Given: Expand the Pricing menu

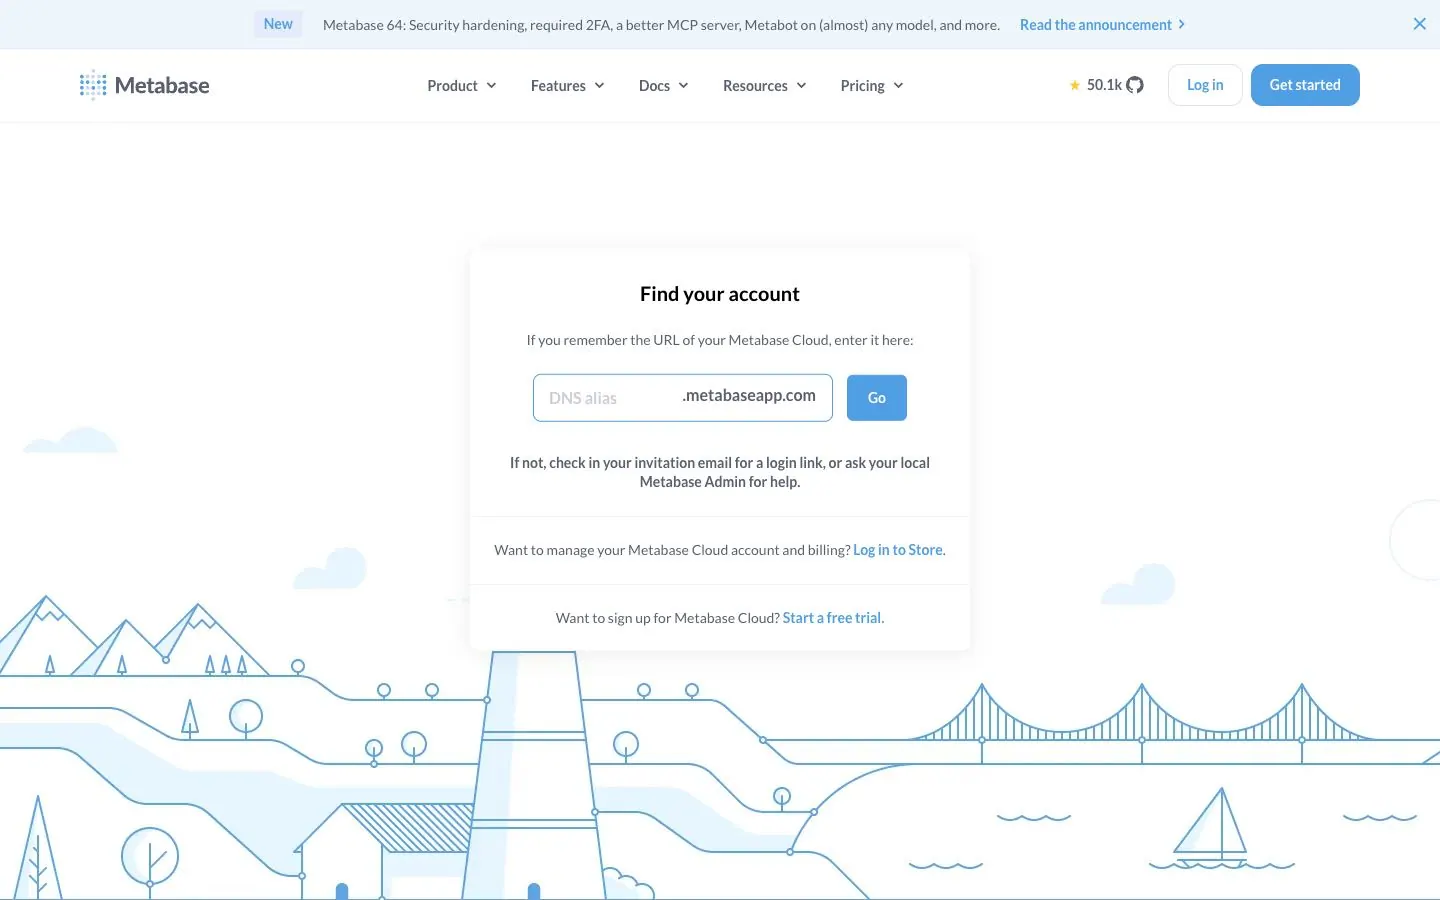Looking at the screenshot, I should pos(872,85).
